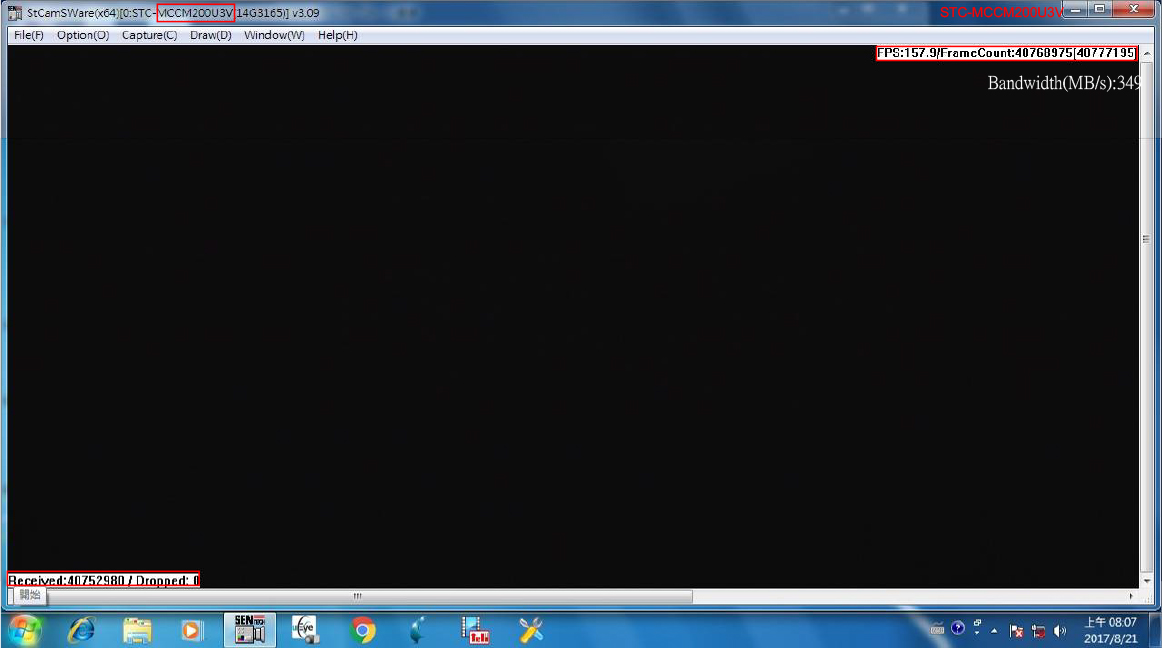
Task: Open Action Center flag icon
Action: (1016, 630)
